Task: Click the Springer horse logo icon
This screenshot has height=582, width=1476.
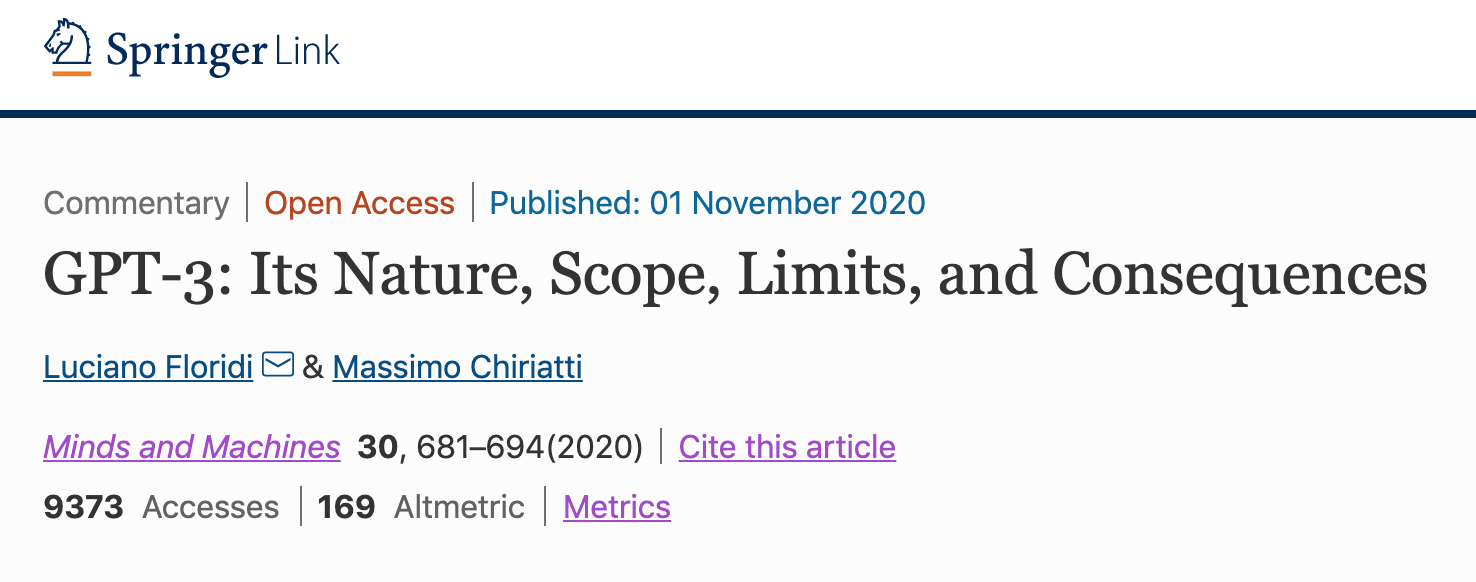Action: pyautogui.click(x=68, y=47)
